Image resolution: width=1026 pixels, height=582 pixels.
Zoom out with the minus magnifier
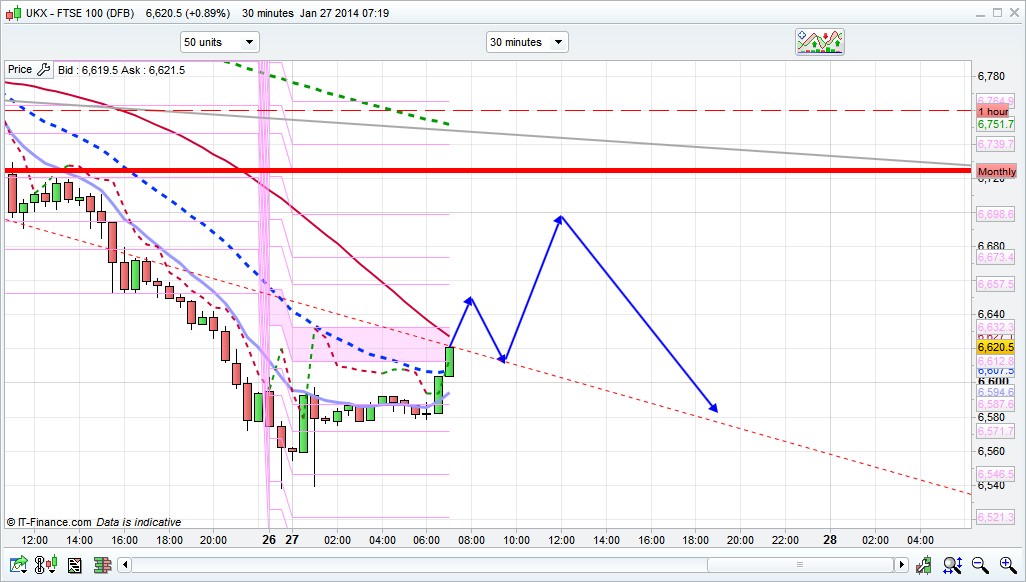pyautogui.click(x=980, y=565)
